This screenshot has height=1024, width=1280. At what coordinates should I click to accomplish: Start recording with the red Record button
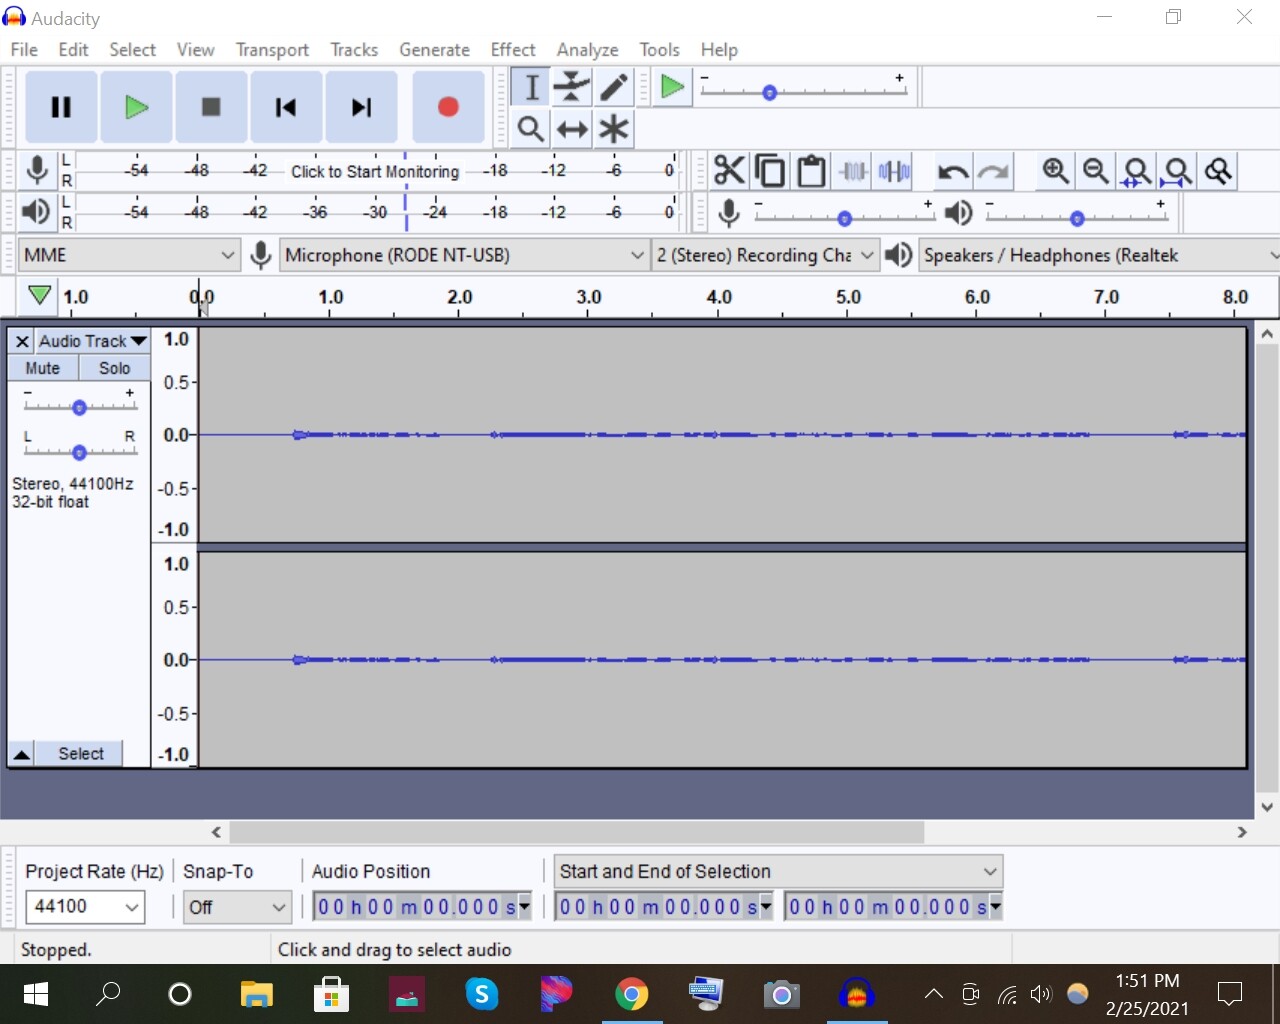coord(448,107)
